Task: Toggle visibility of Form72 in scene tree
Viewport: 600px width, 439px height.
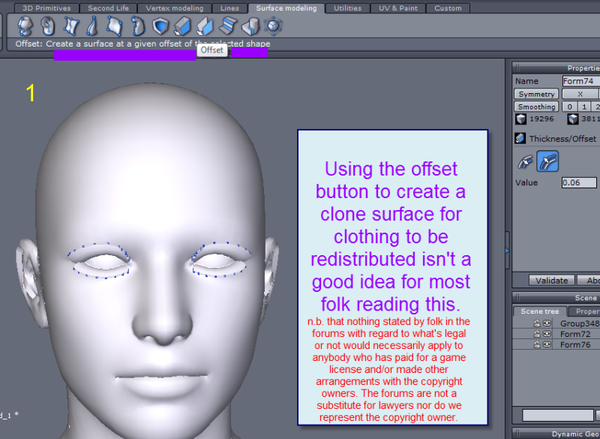Action: (547, 334)
